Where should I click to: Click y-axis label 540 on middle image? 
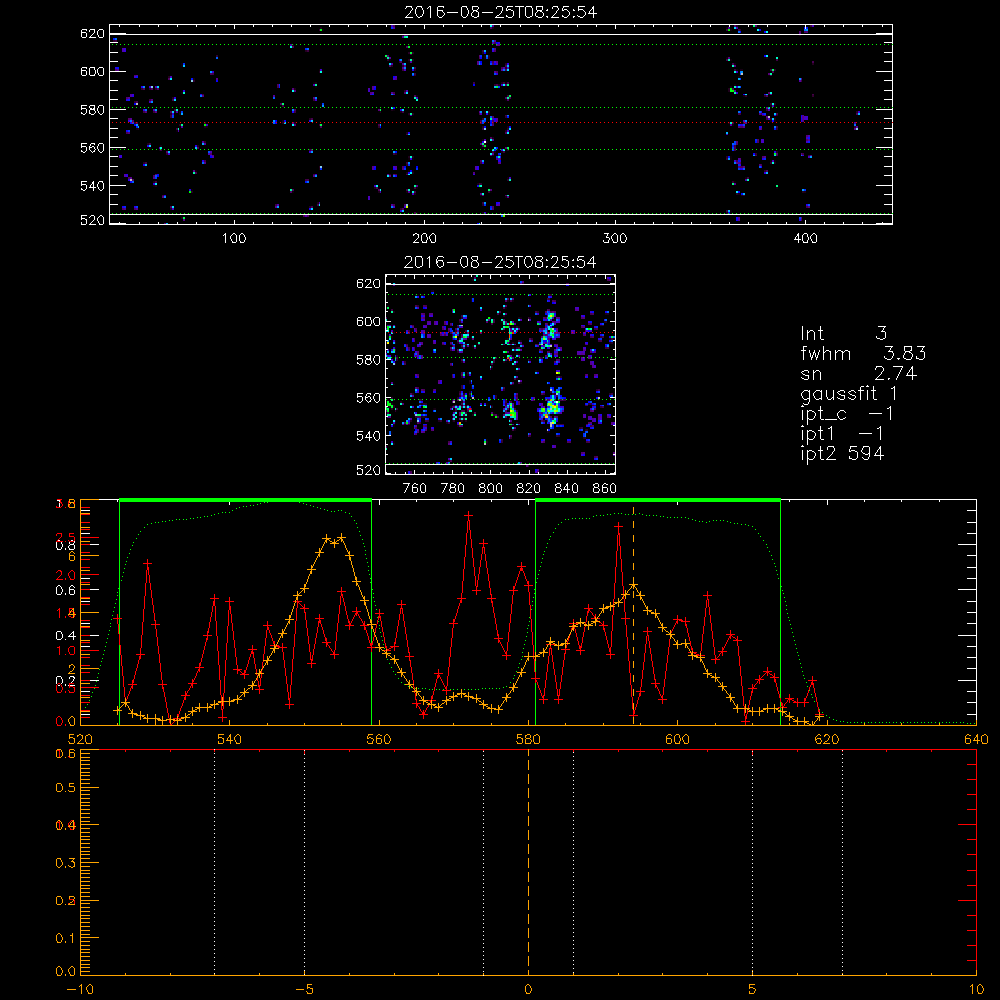click(368, 436)
